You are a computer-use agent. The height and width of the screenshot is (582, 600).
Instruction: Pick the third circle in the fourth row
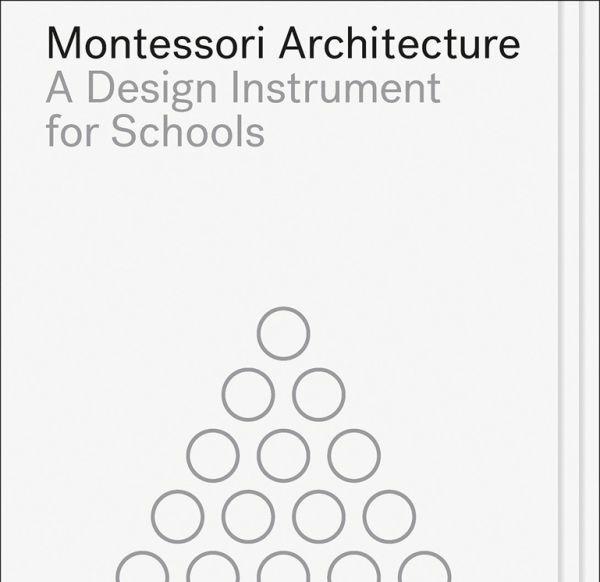pos(319,516)
